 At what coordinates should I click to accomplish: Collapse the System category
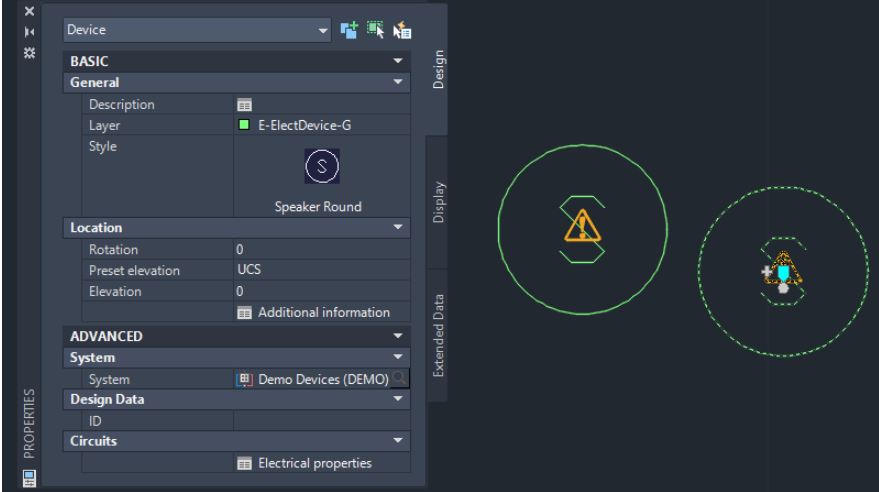click(x=397, y=357)
